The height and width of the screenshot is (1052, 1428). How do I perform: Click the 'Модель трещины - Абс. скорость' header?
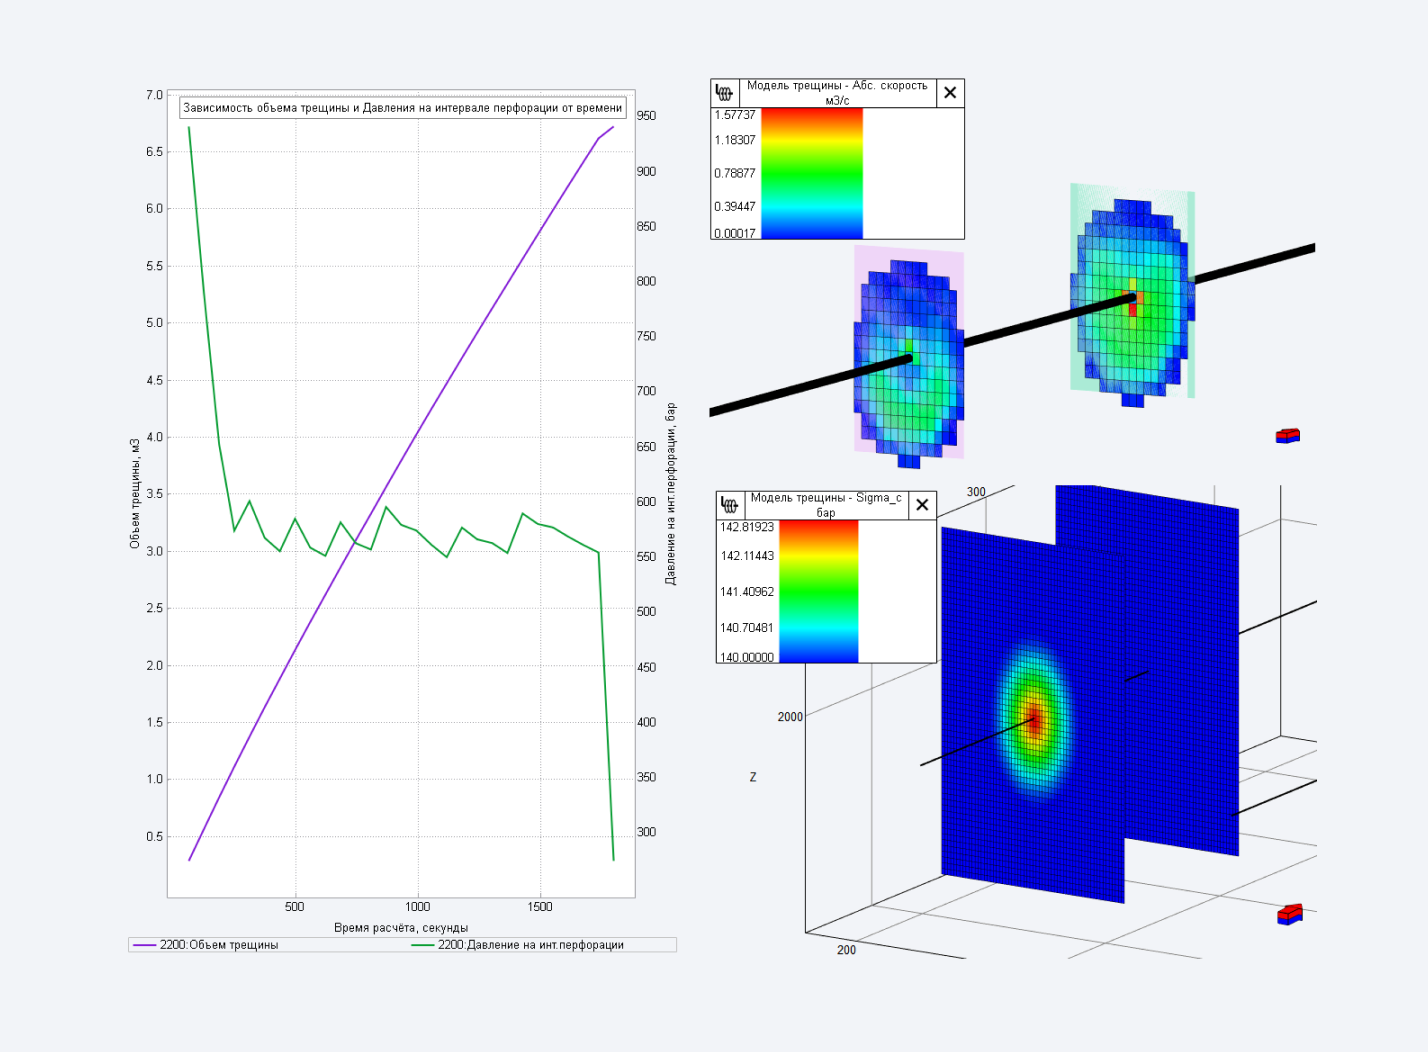pyautogui.click(x=837, y=93)
